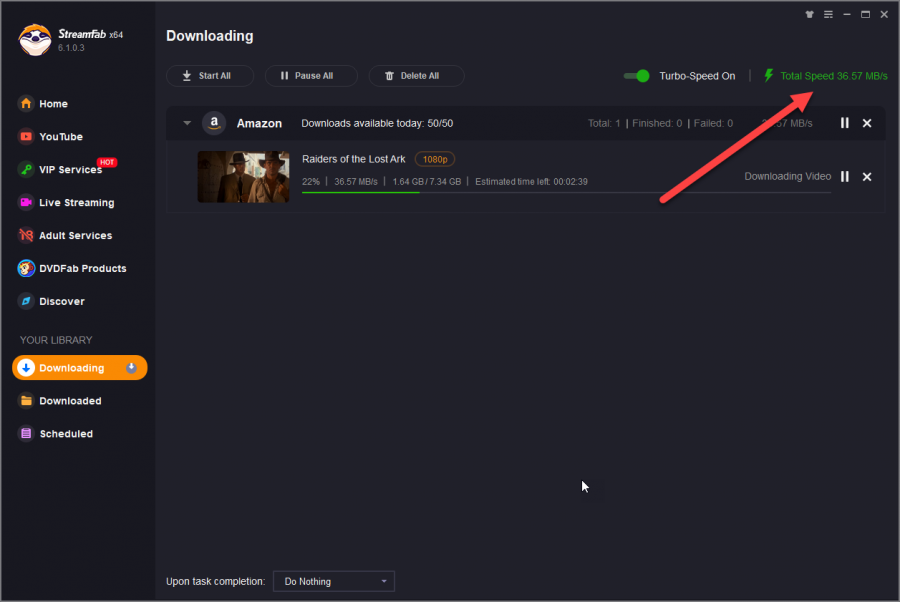Viewport: 900px width, 602px height.
Task: Click the Home house icon
Action: [x=26, y=103]
